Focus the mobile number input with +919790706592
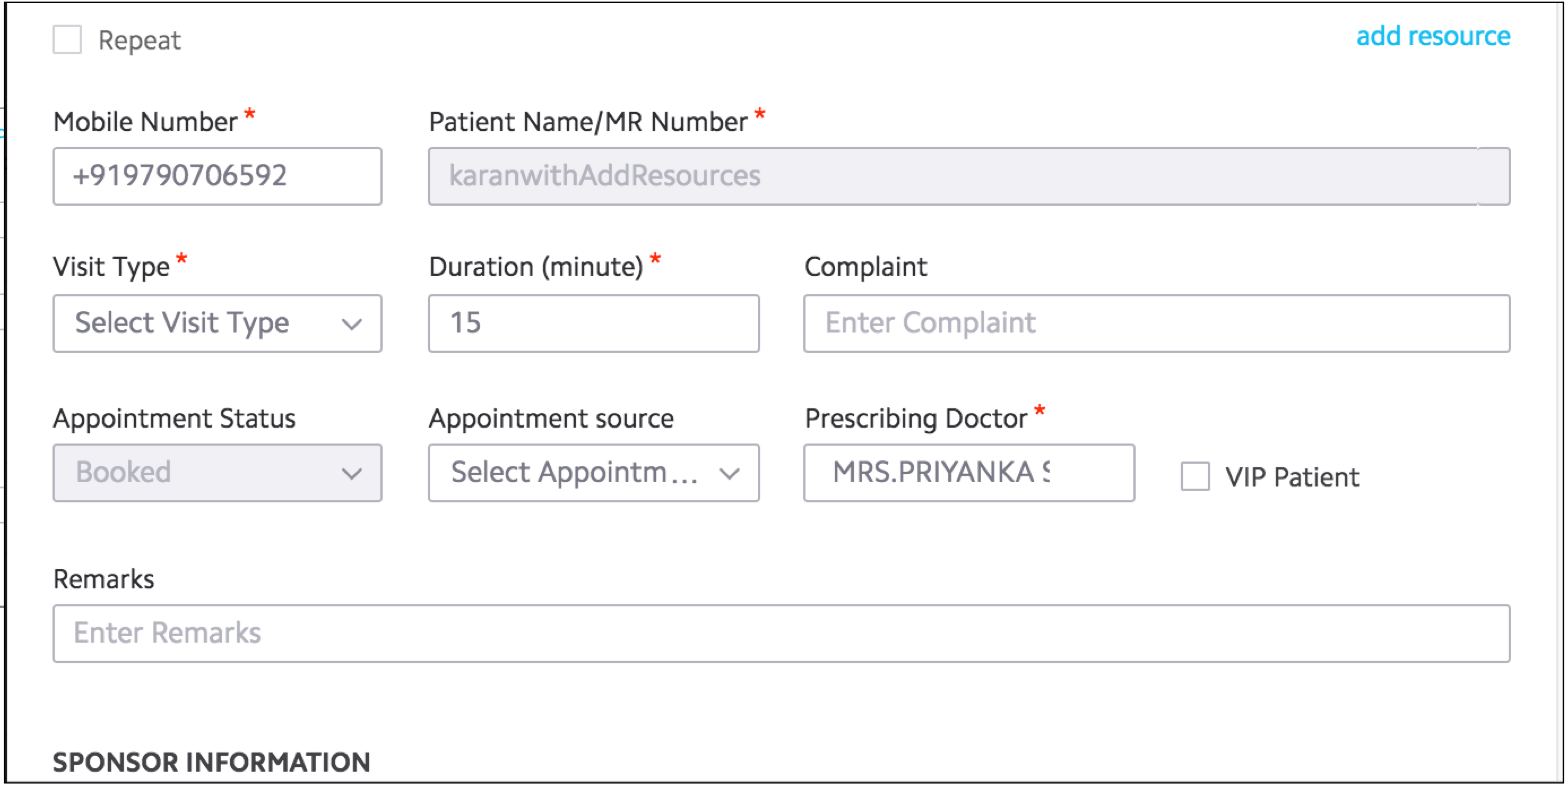 coord(217,177)
